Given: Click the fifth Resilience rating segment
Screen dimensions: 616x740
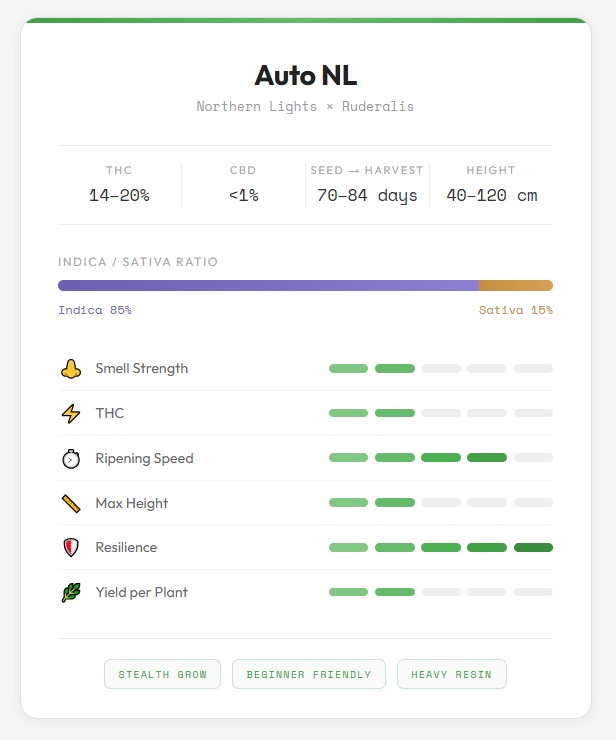Looking at the screenshot, I should coord(533,548).
